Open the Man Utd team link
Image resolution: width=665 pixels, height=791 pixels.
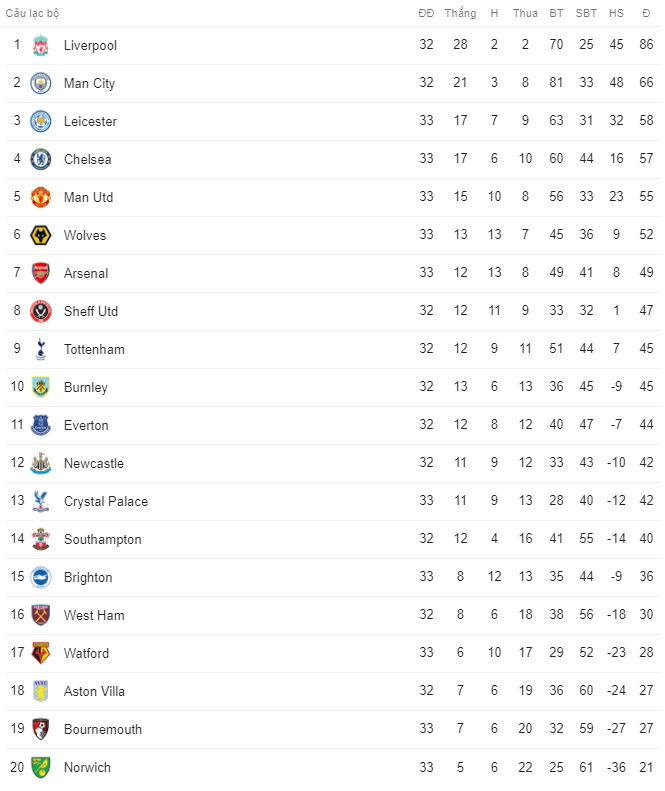click(88, 197)
